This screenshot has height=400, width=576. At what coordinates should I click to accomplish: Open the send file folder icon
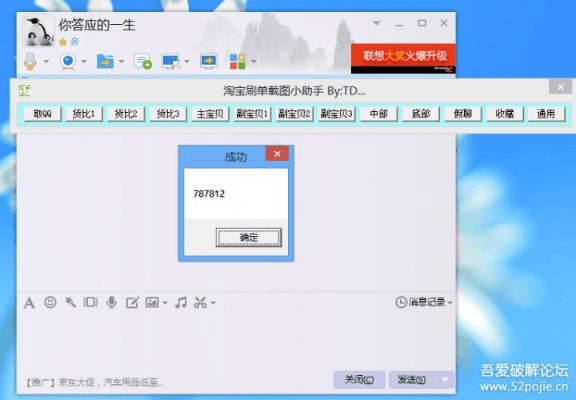click(105, 61)
